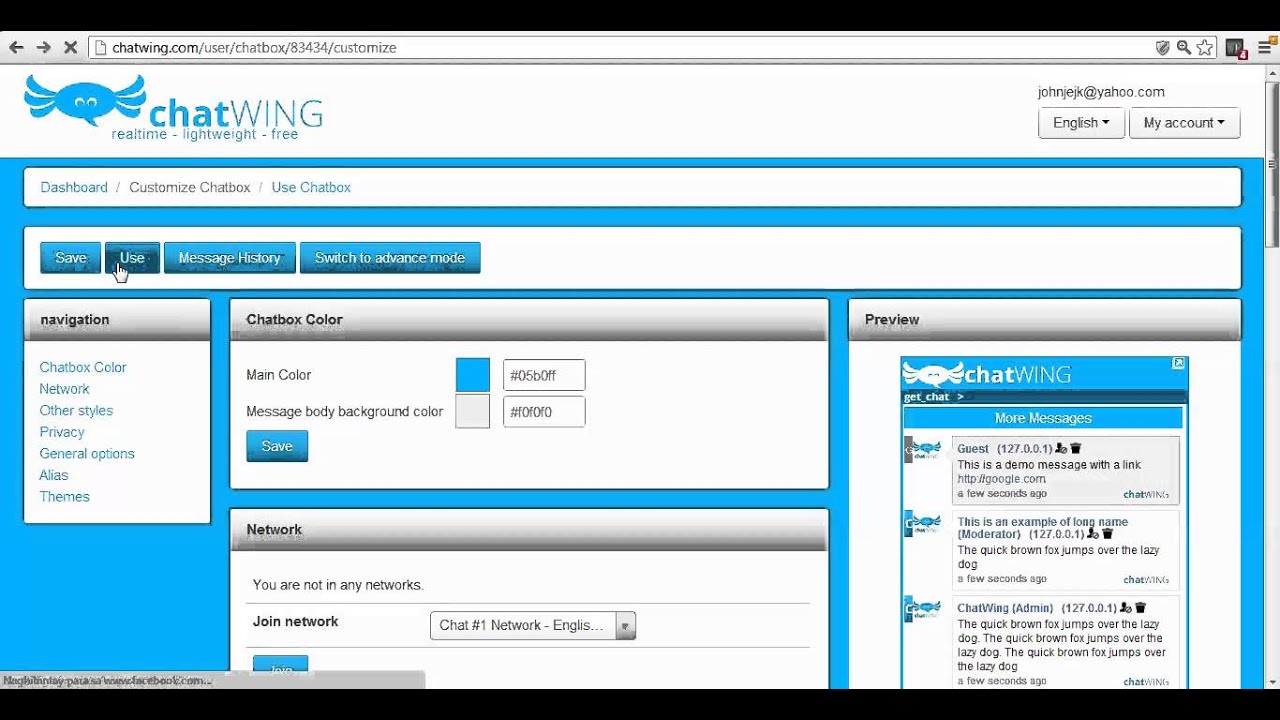The height and width of the screenshot is (720, 1280).
Task: Click the 'You are not in any networks.' text
Action: 338,585
